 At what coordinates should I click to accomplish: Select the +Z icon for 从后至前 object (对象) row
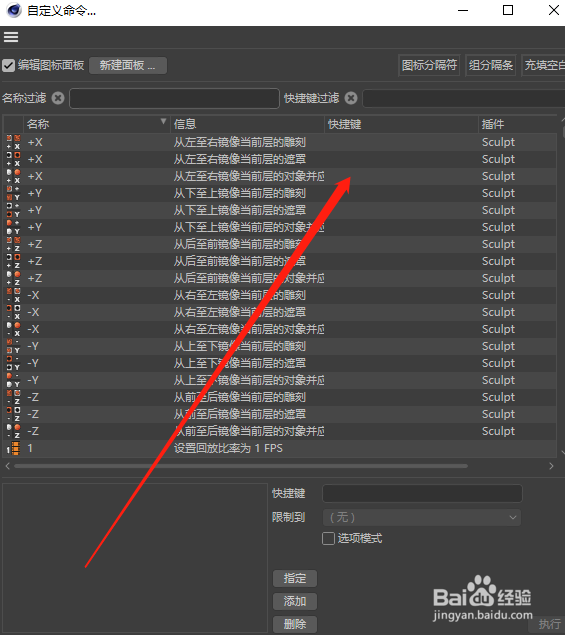[x=13, y=278]
